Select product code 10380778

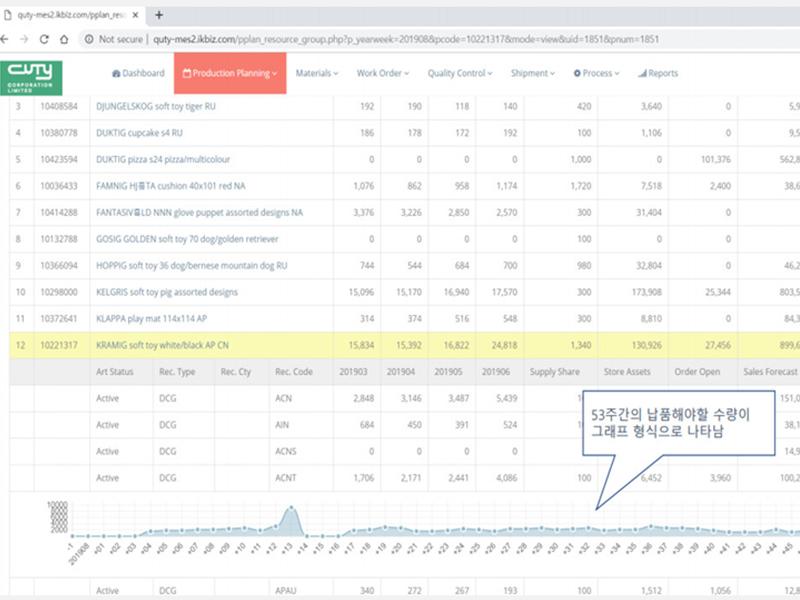point(59,133)
